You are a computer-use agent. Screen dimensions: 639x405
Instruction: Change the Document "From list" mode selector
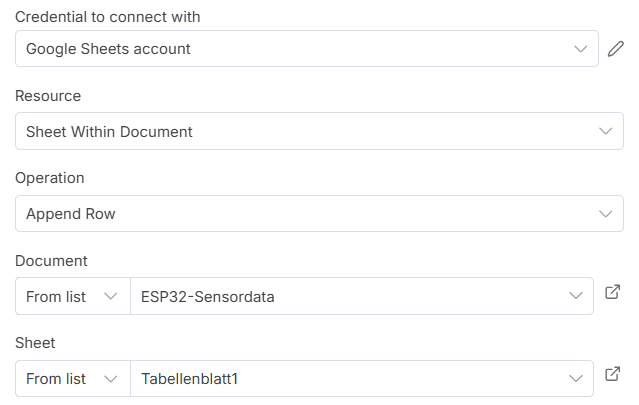[x=72, y=297]
